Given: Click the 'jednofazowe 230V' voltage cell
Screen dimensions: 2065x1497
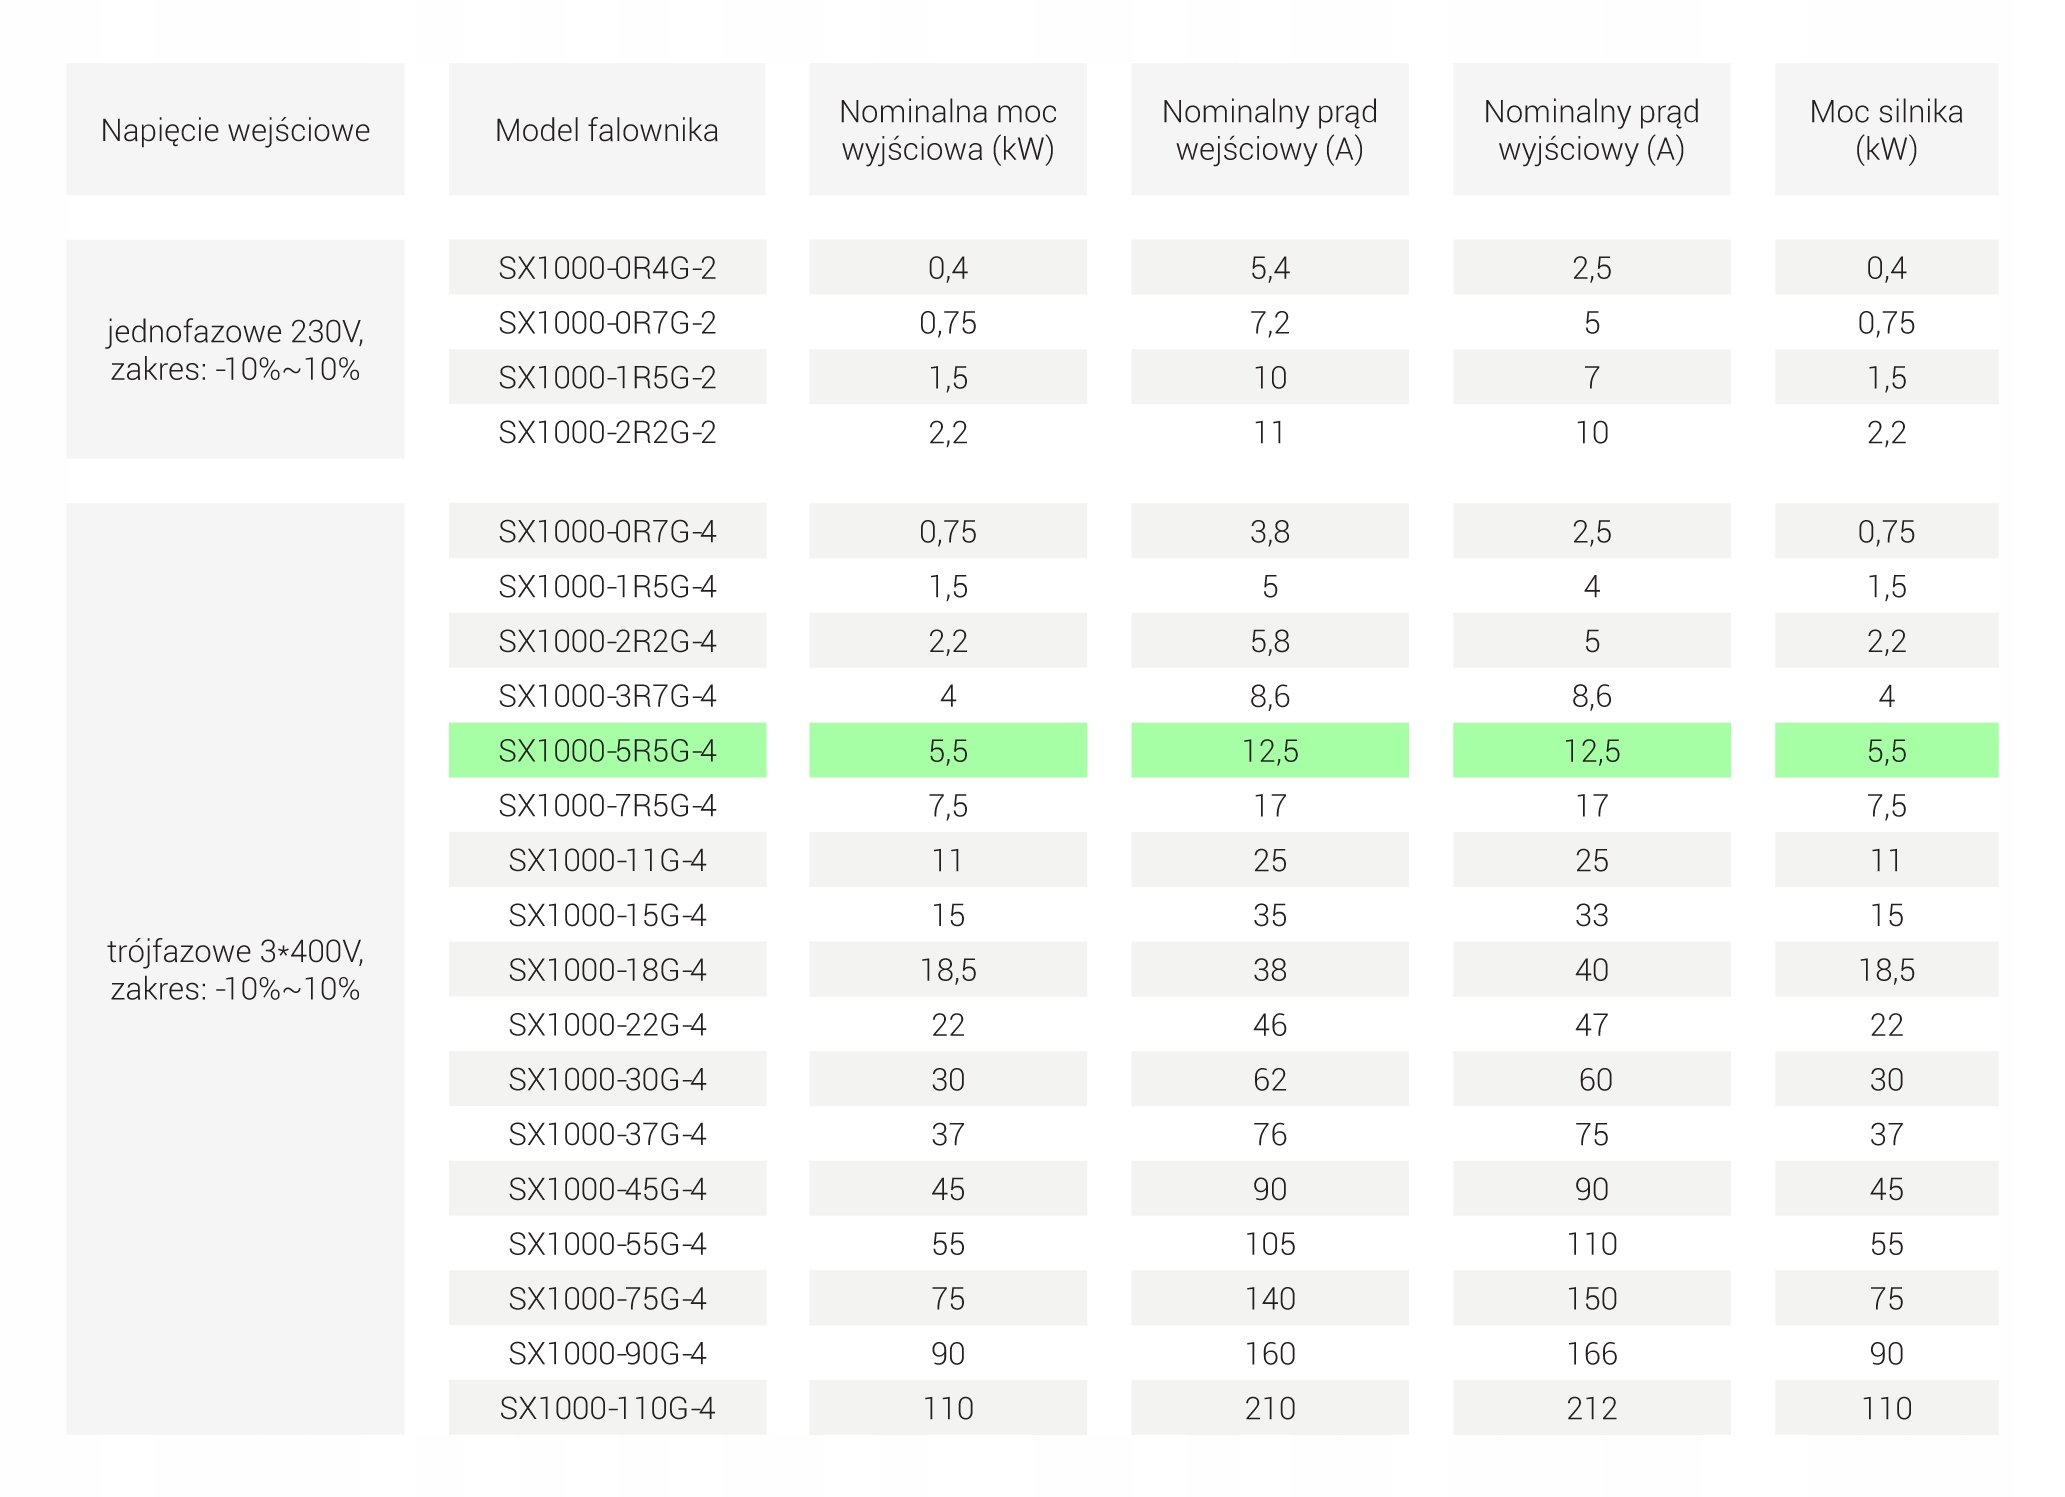Looking at the screenshot, I should [x=235, y=349].
